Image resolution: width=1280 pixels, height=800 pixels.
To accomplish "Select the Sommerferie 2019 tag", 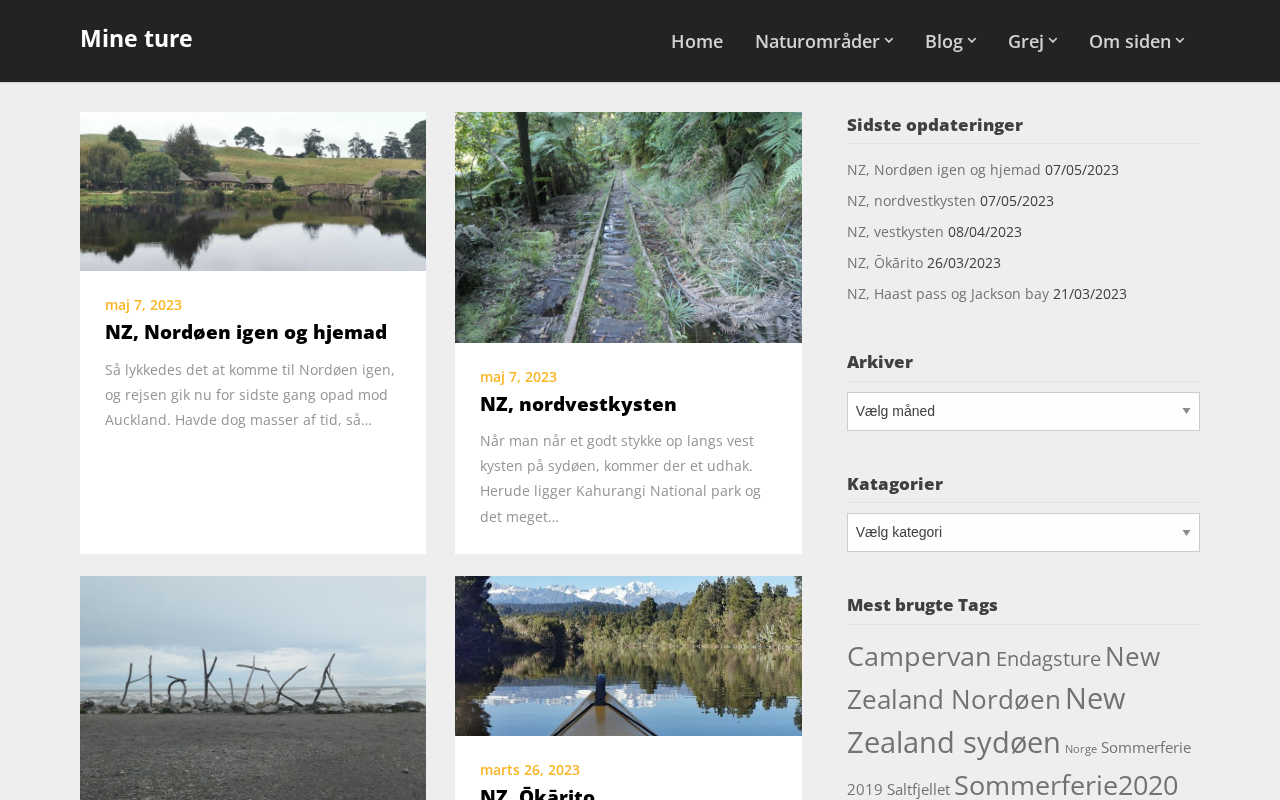I will (1019, 768).
